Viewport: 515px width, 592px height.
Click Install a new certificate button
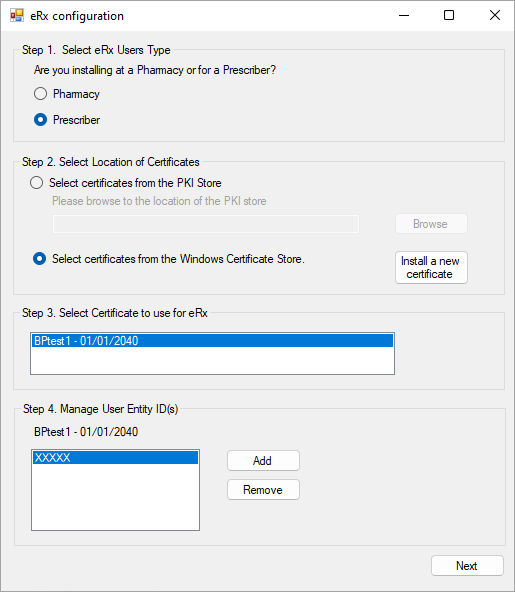pos(431,267)
